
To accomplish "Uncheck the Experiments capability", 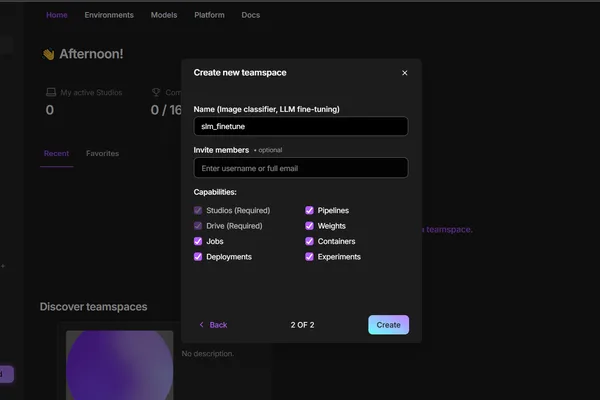I will click(x=309, y=256).
